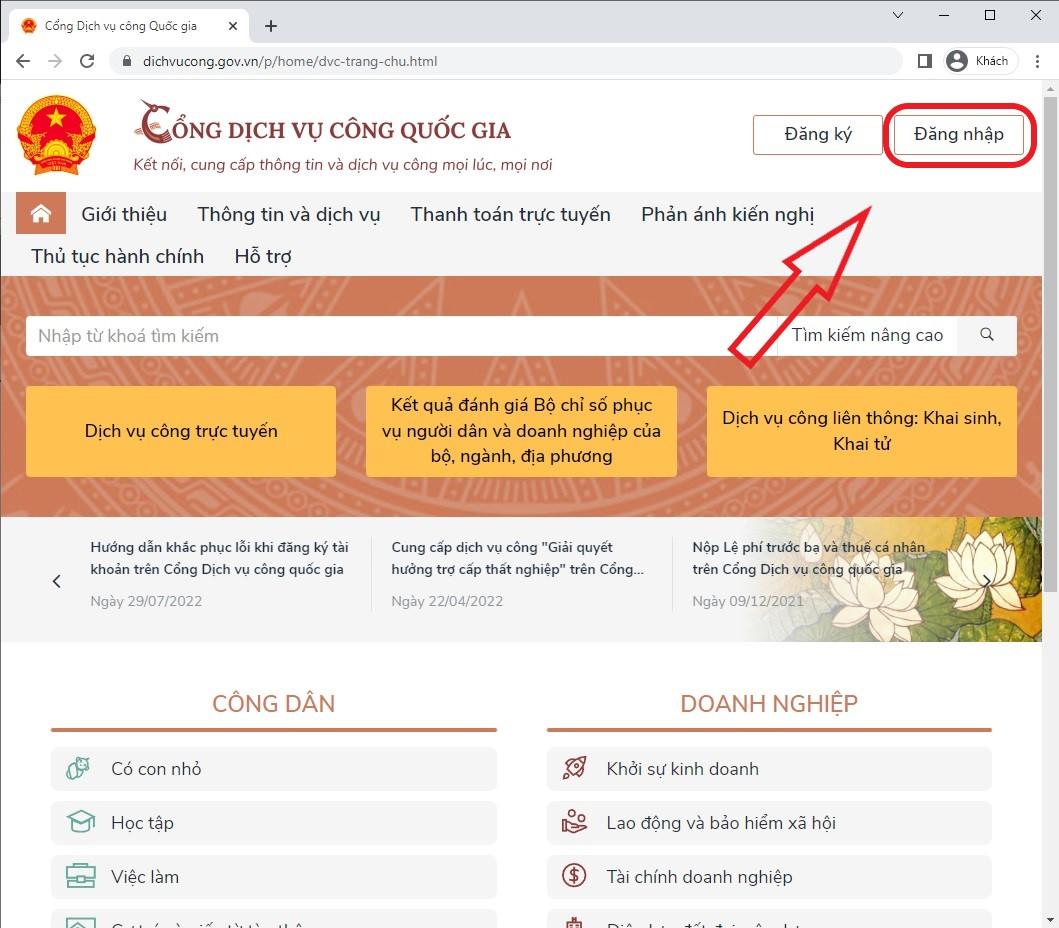
Task: Open the Khách guest profile menu
Action: pyautogui.click(x=980, y=61)
